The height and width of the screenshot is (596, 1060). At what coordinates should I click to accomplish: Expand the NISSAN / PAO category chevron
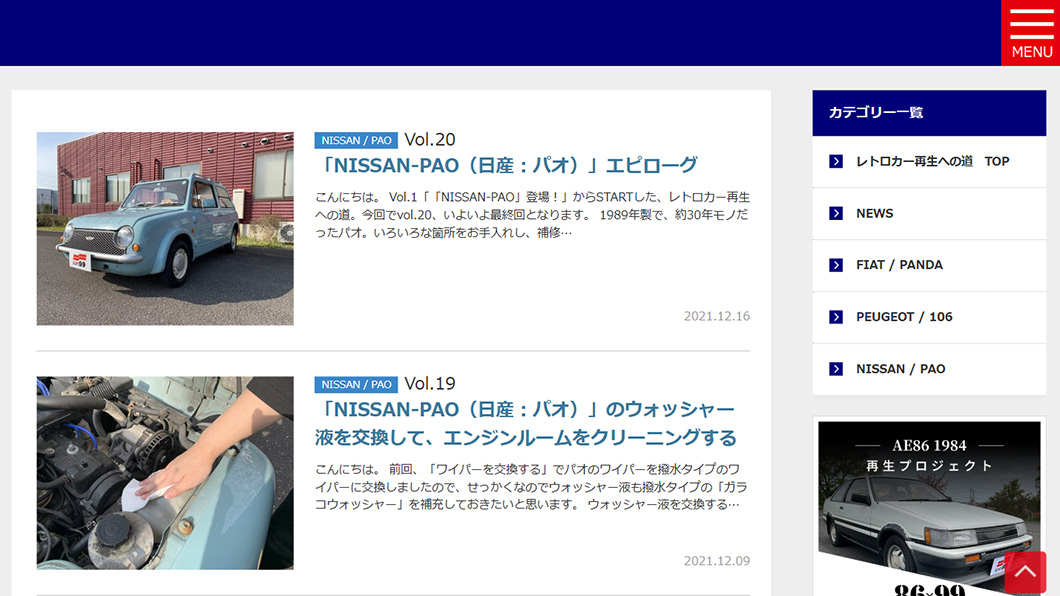pos(836,368)
